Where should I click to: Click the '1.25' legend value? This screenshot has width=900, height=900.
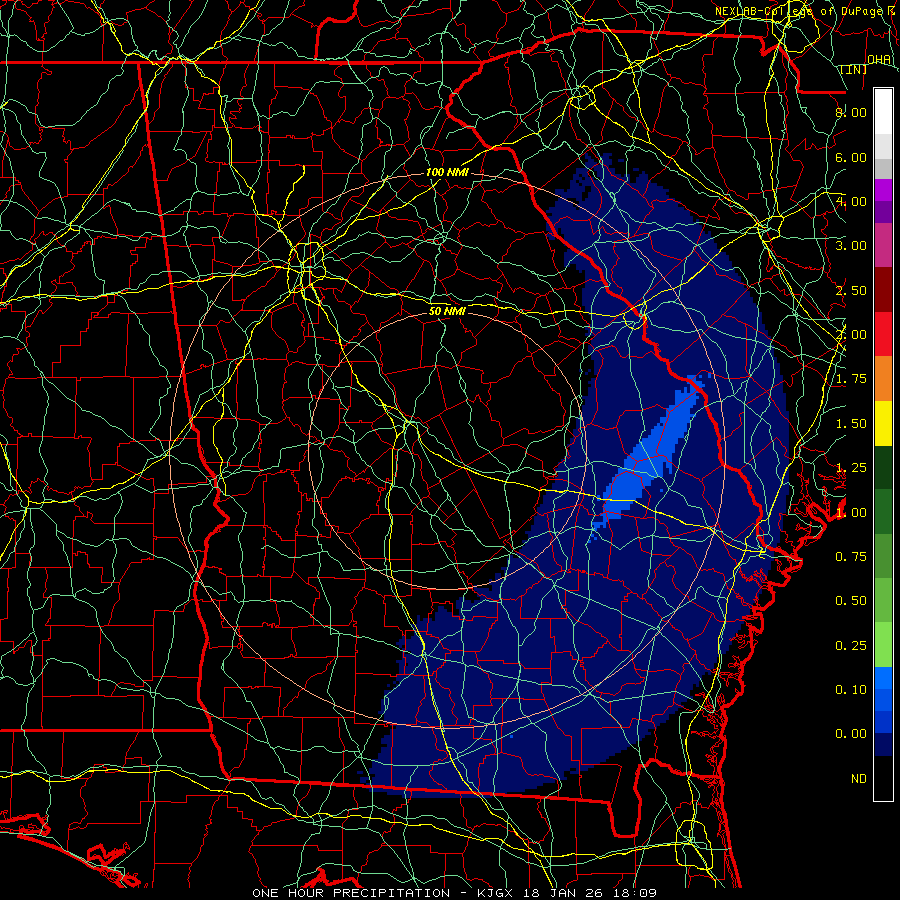coord(851,468)
